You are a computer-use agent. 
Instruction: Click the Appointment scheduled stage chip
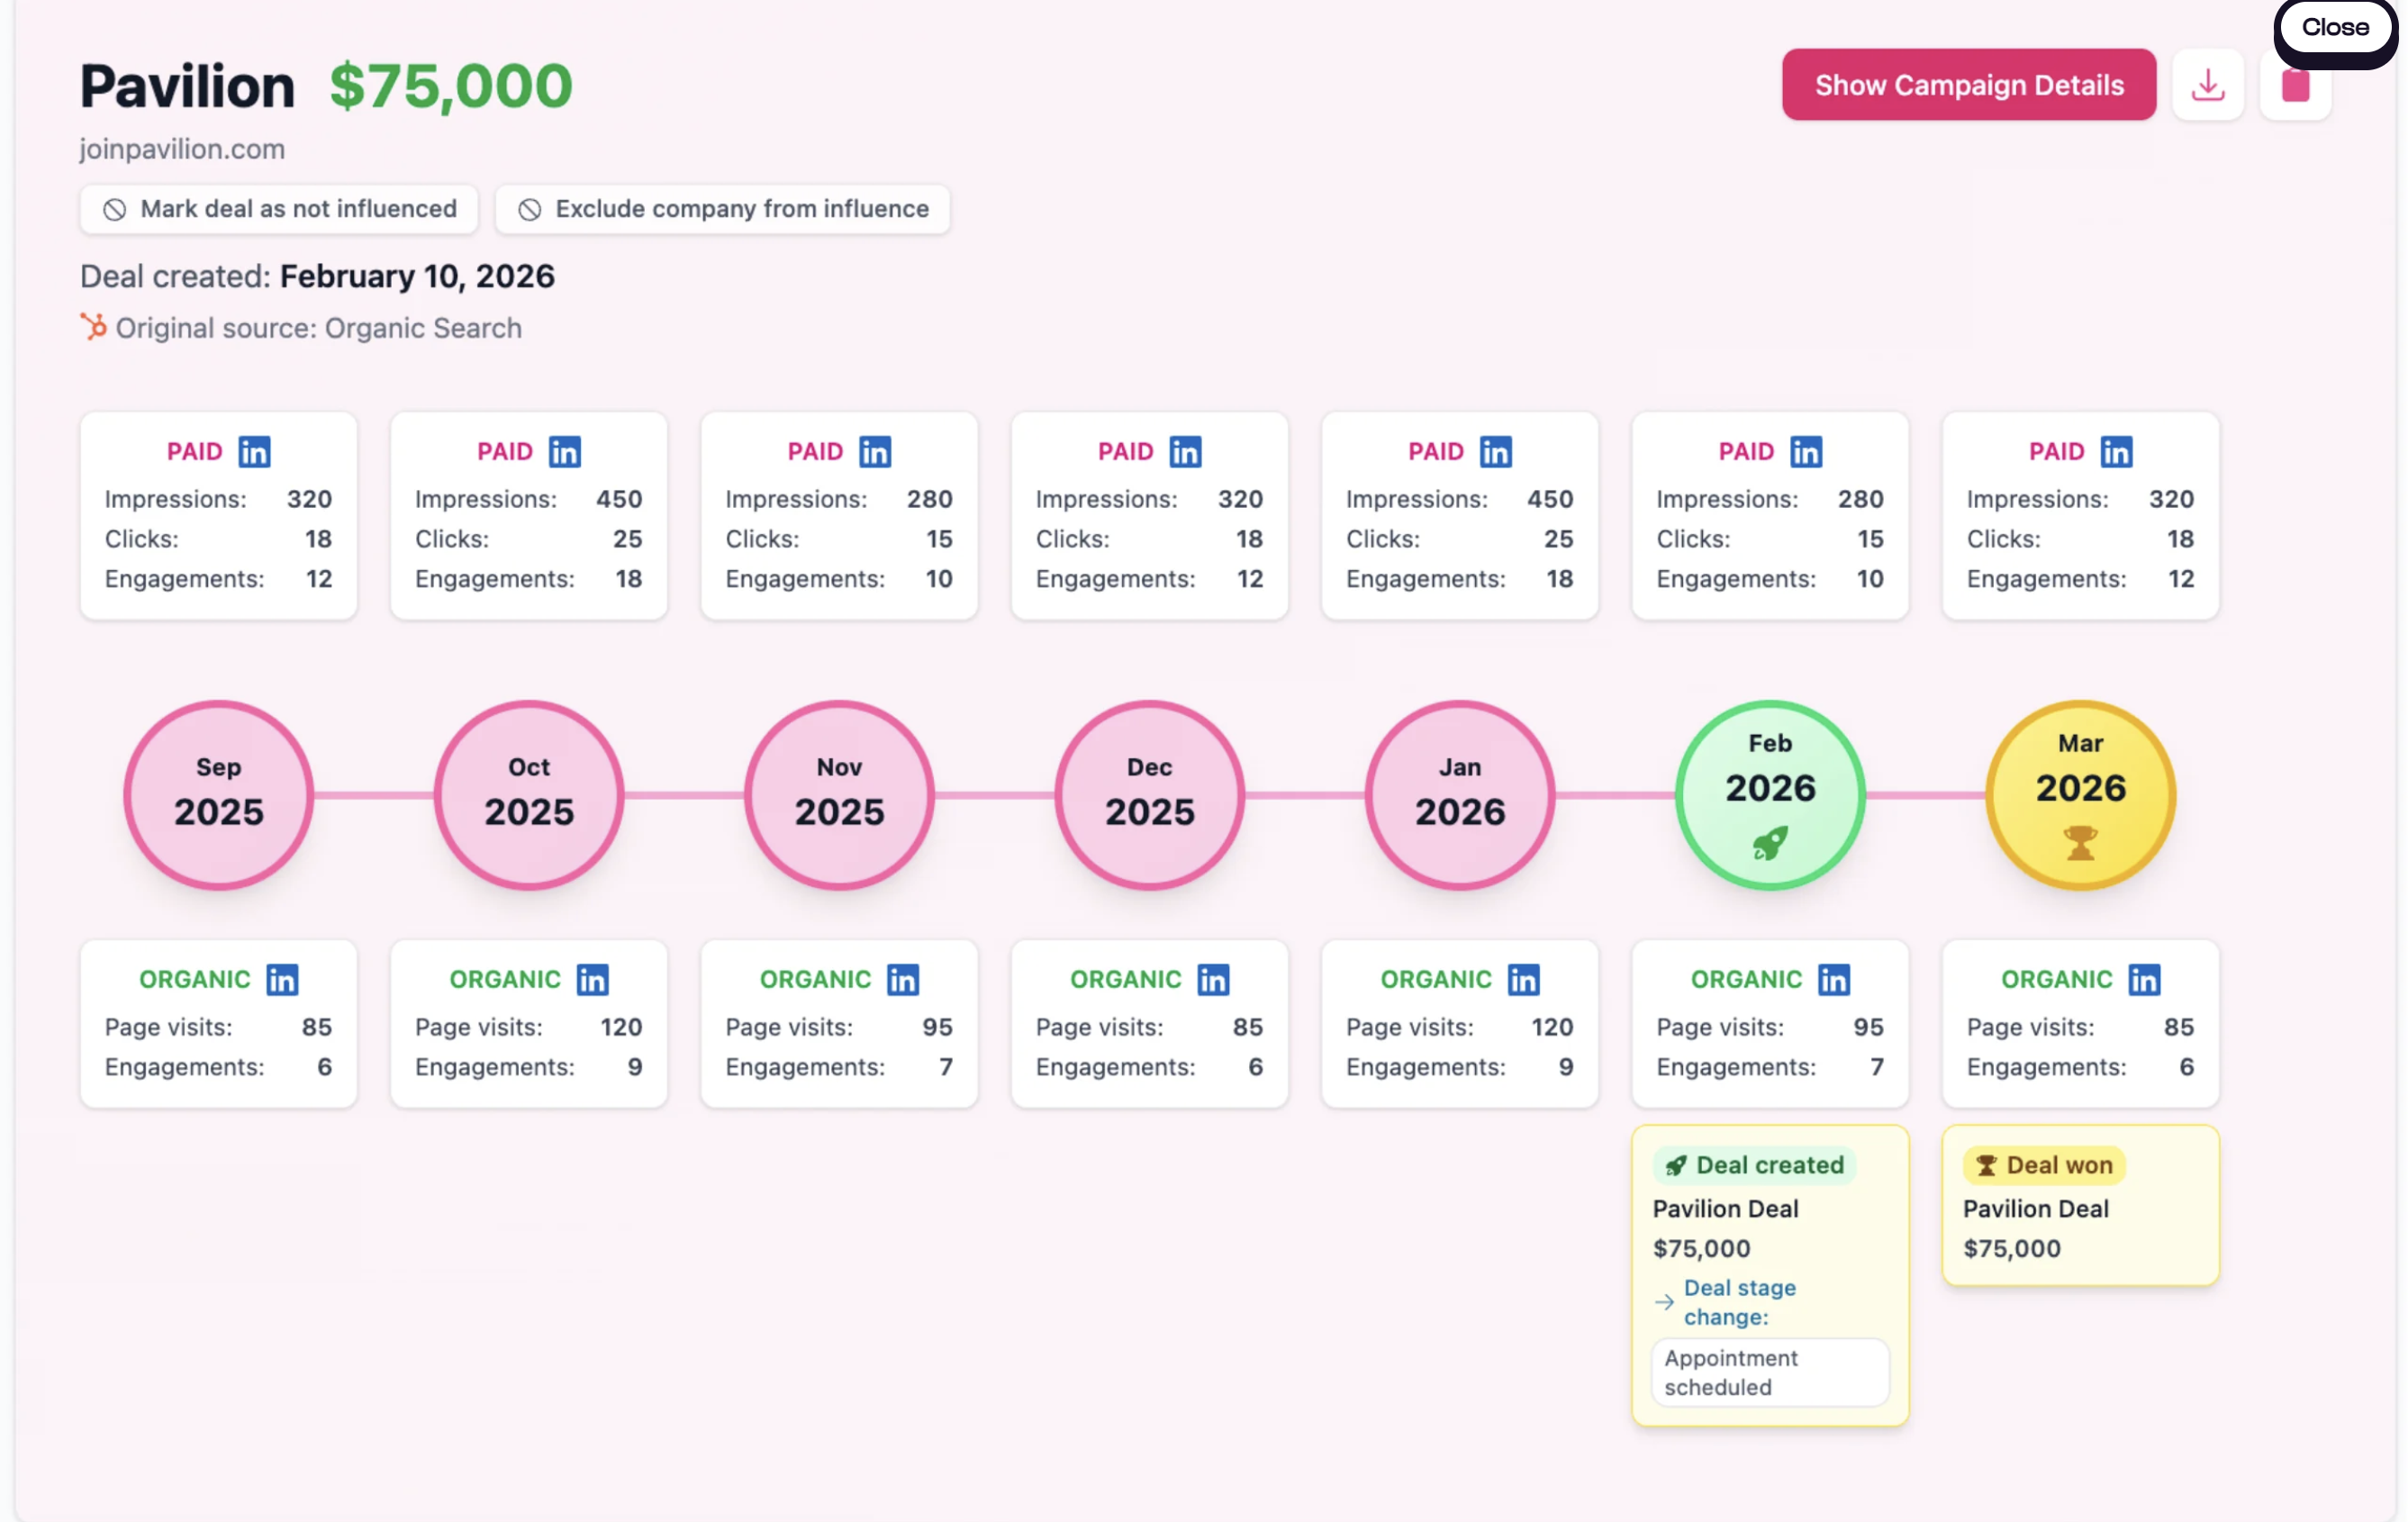click(x=1770, y=1373)
